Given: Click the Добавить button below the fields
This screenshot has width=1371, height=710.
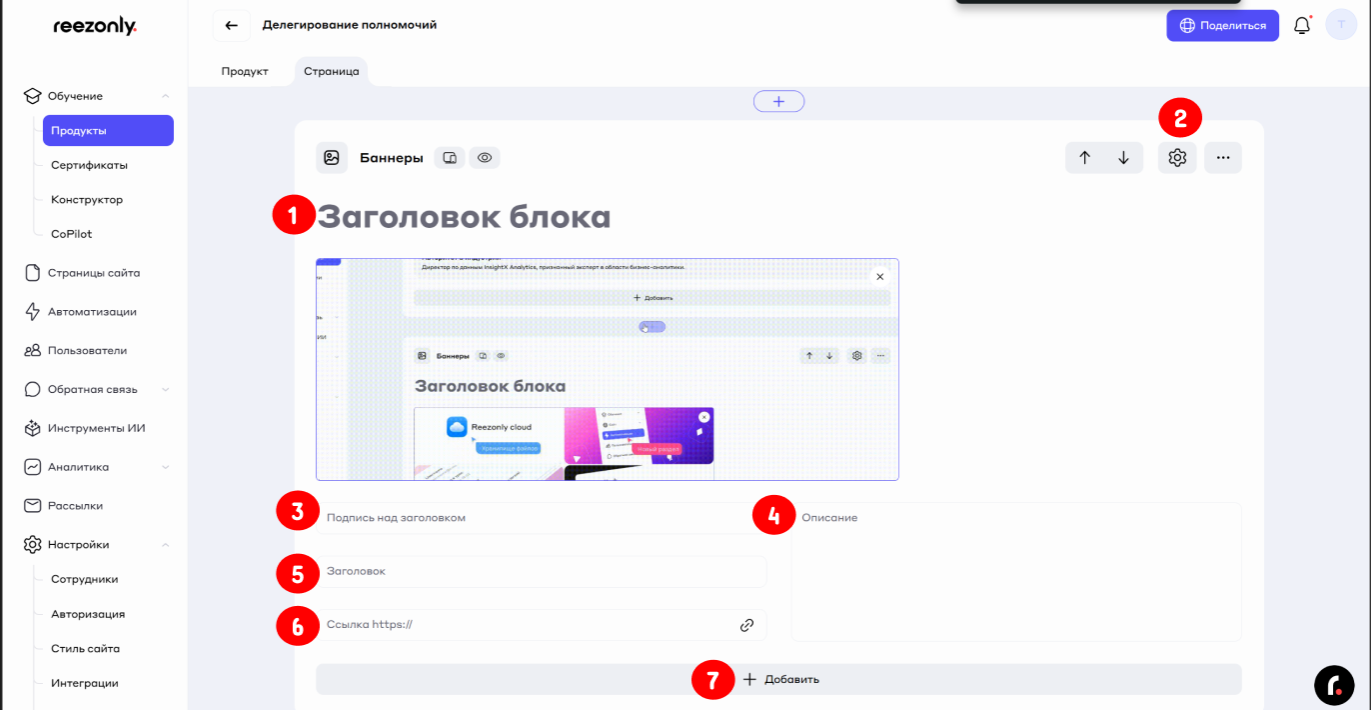Looking at the screenshot, I should tap(779, 679).
